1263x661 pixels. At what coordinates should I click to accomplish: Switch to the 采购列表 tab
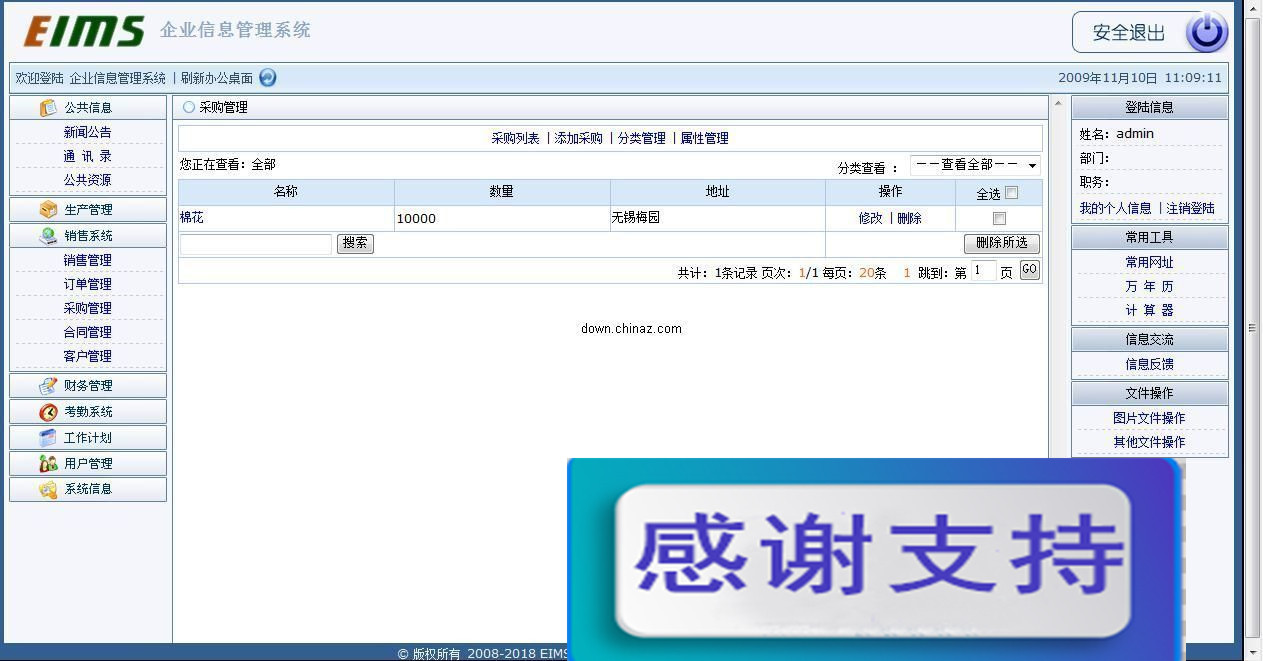(515, 138)
